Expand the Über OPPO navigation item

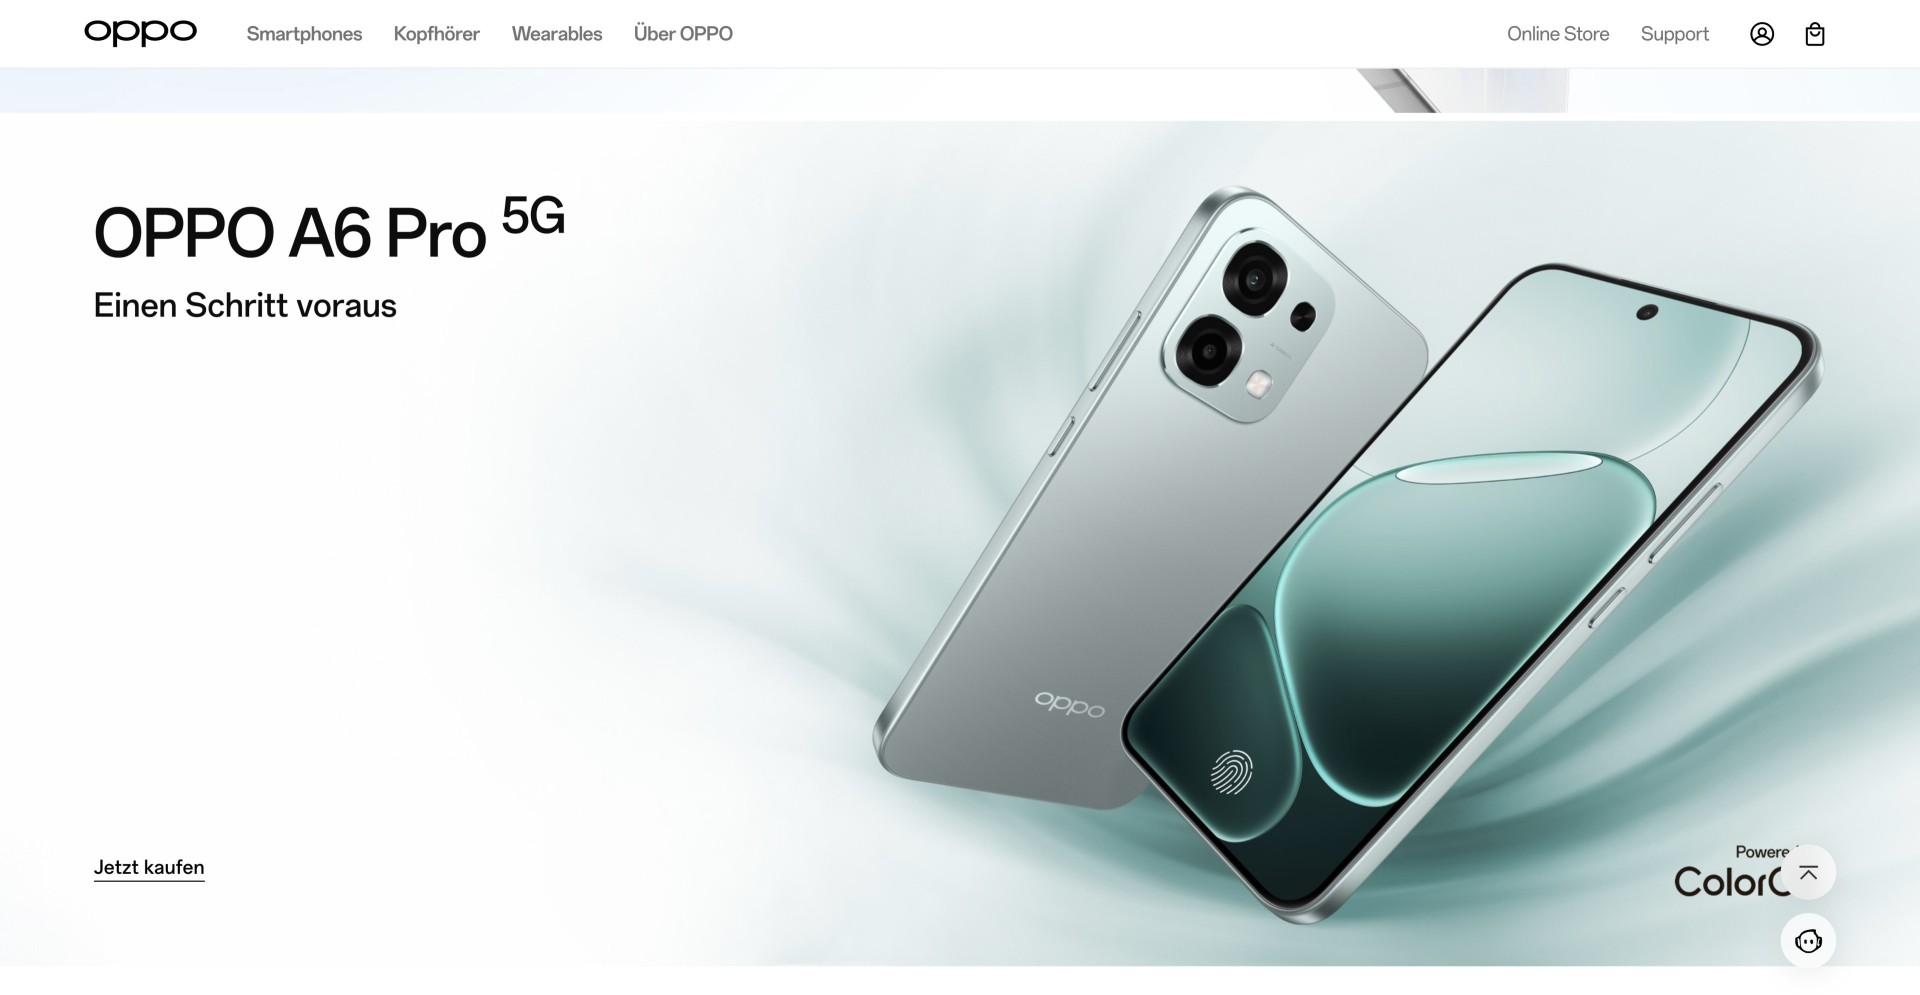pyautogui.click(x=683, y=34)
